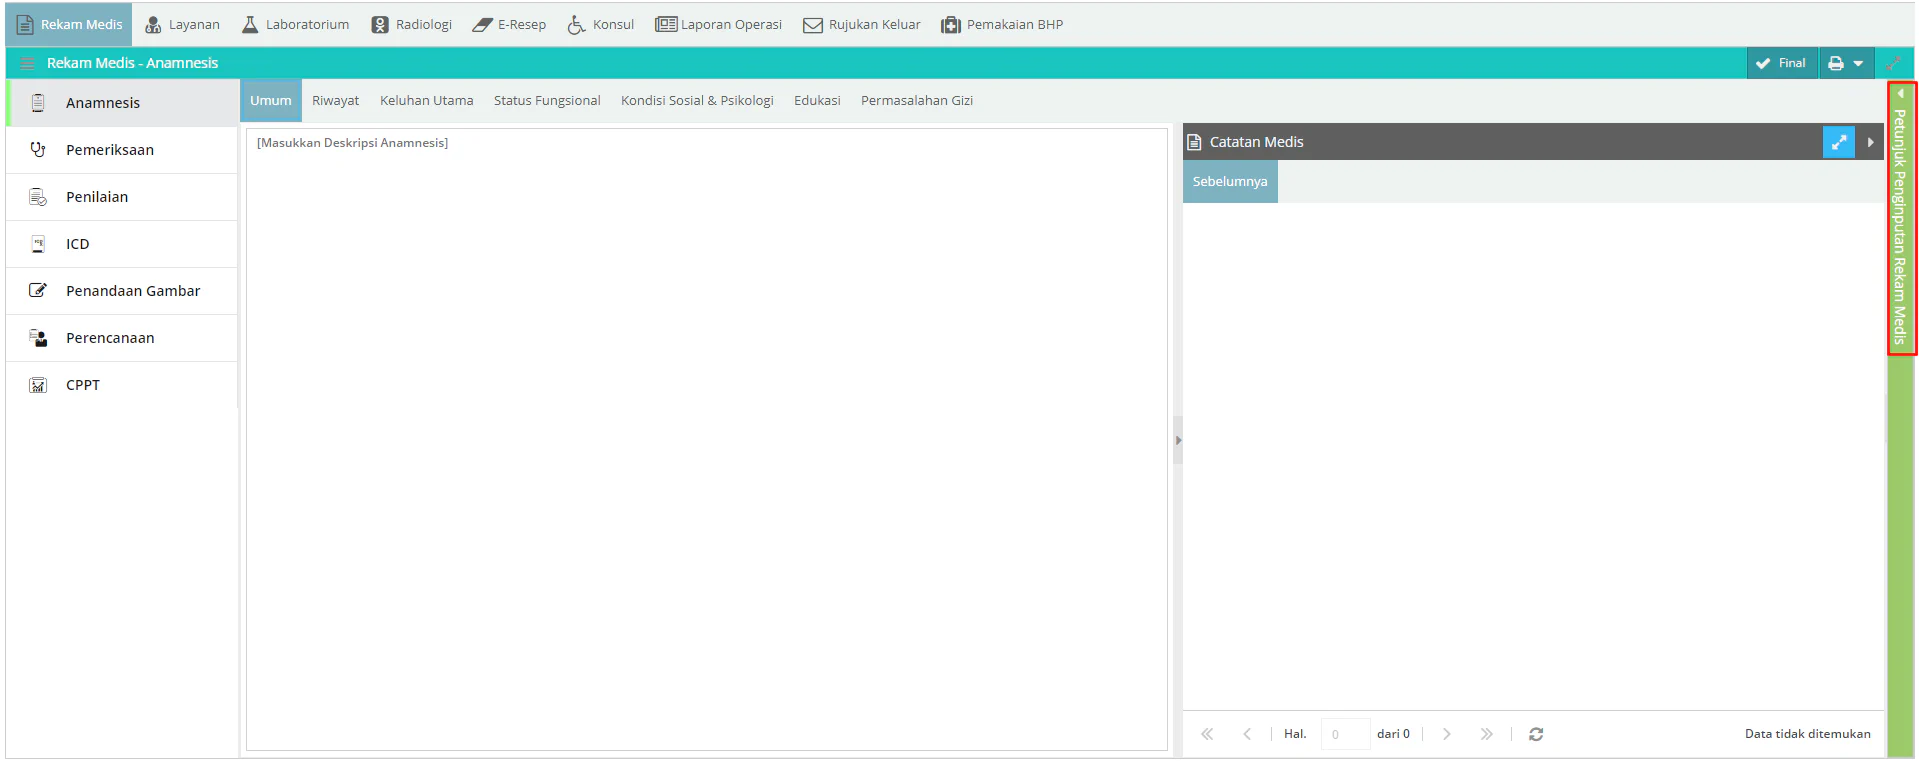The image size is (1919, 763).
Task: Select Perencanaan in the sidebar
Action: coord(122,338)
